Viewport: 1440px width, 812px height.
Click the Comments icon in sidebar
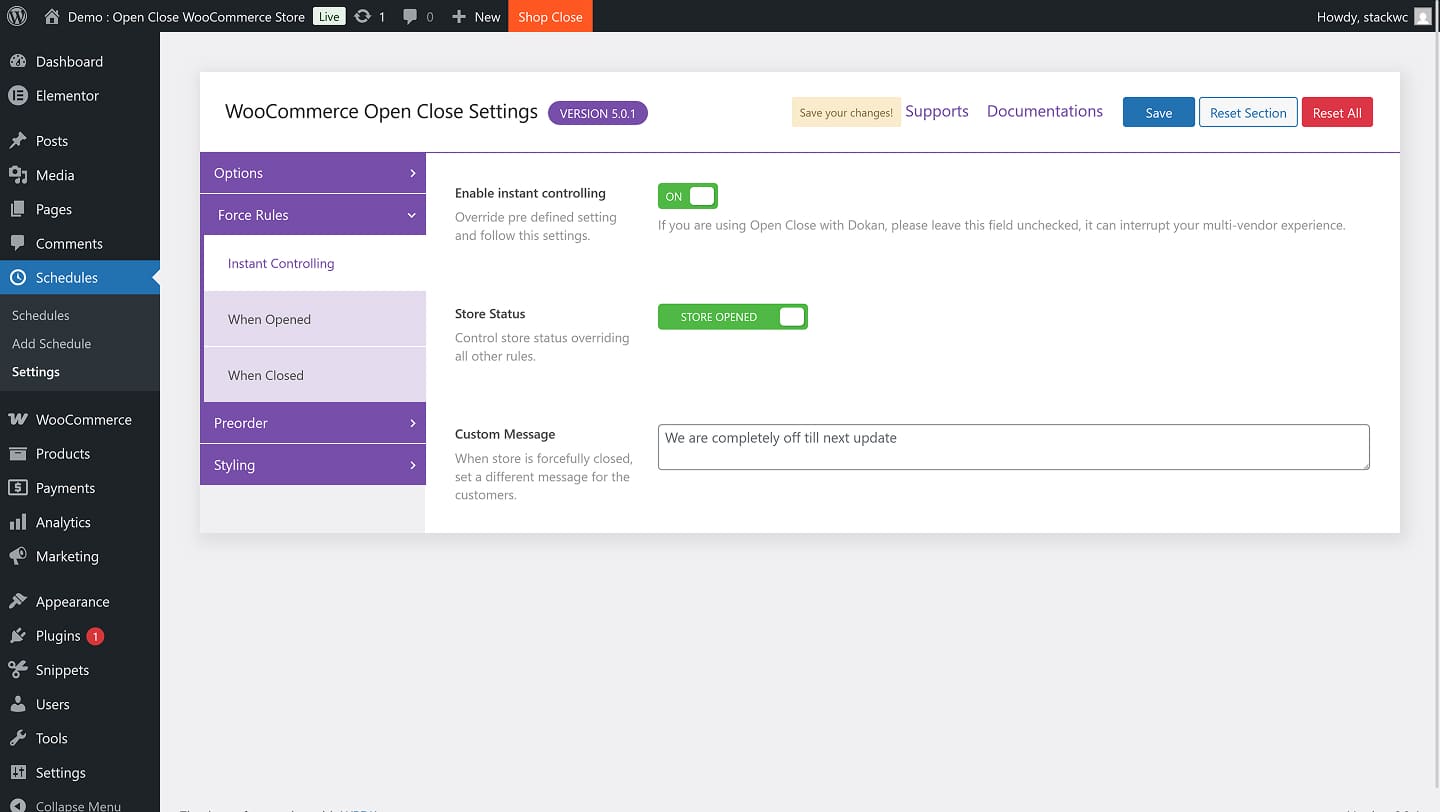tap(18, 243)
